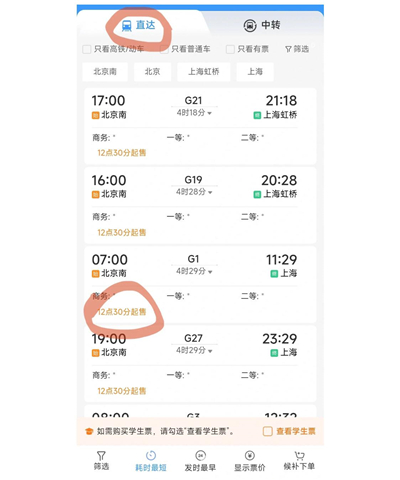Viewport: 400px width, 480px height.
Task: Expand G27 duration 4时29分 arrow
Action: click(210, 351)
